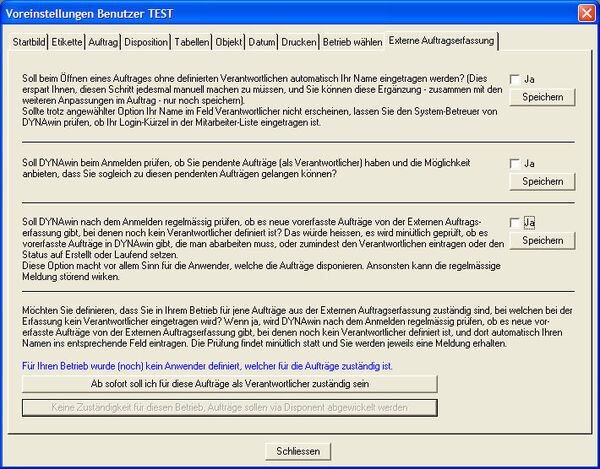Select the Datum tab

pos(263,44)
